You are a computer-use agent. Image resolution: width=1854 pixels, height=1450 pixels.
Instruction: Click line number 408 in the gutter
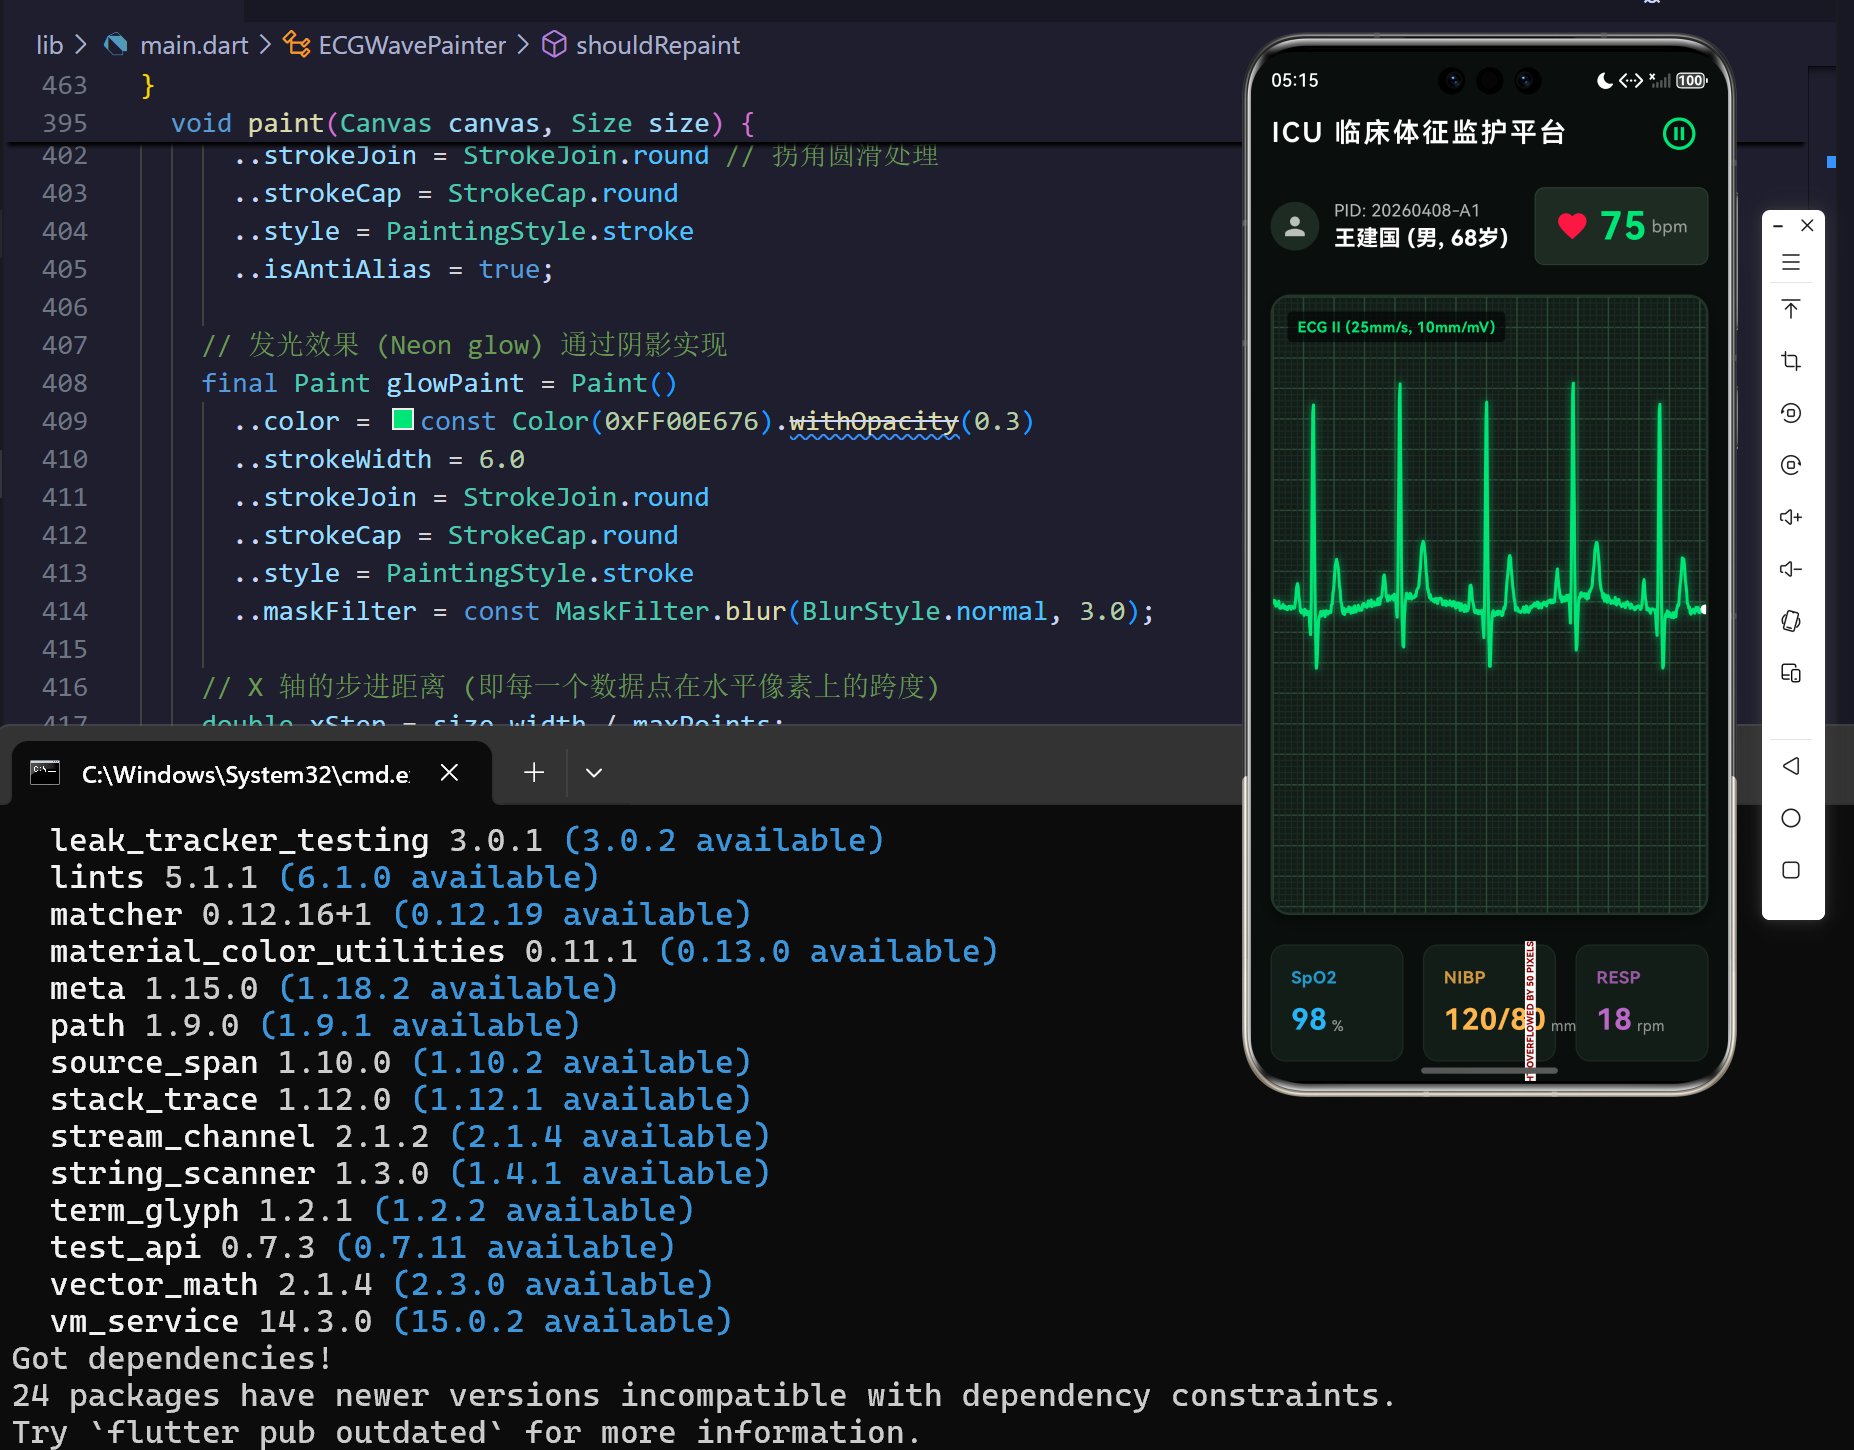pyautogui.click(x=65, y=383)
